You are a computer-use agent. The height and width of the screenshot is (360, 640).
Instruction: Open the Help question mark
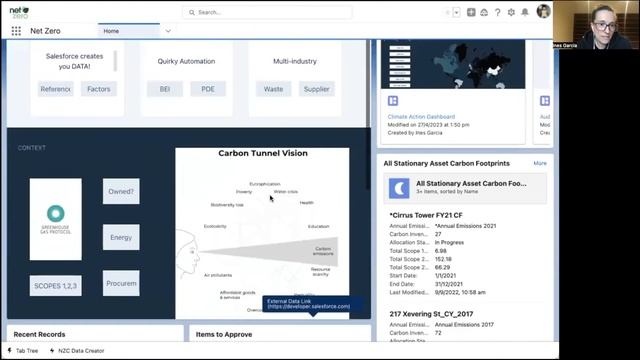tap(498, 13)
